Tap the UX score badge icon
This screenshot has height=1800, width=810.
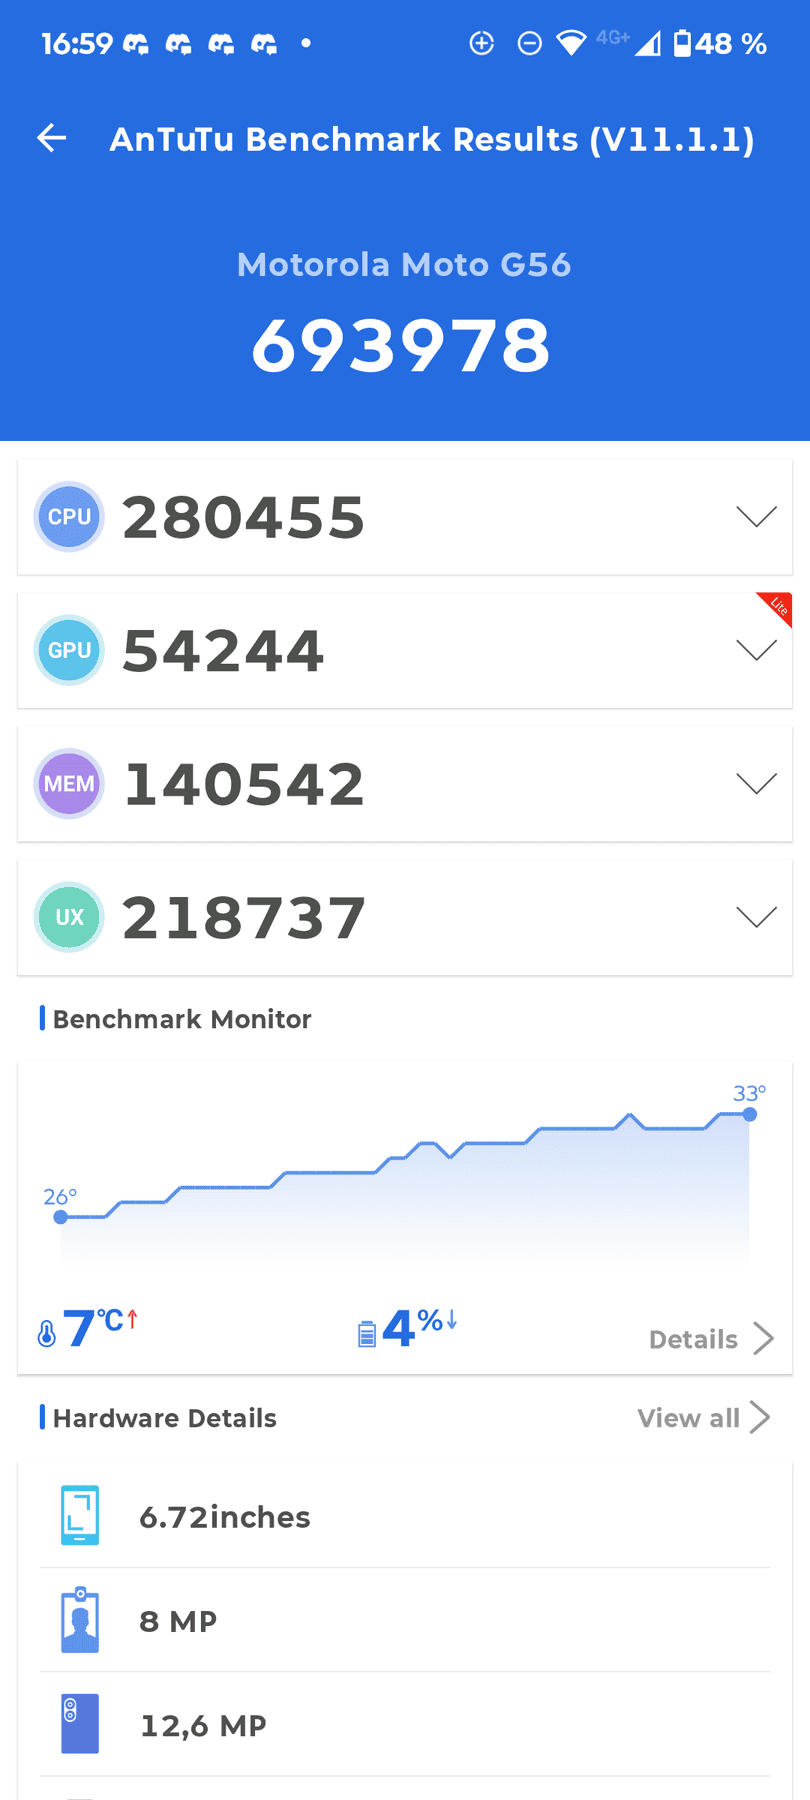click(69, 917)
